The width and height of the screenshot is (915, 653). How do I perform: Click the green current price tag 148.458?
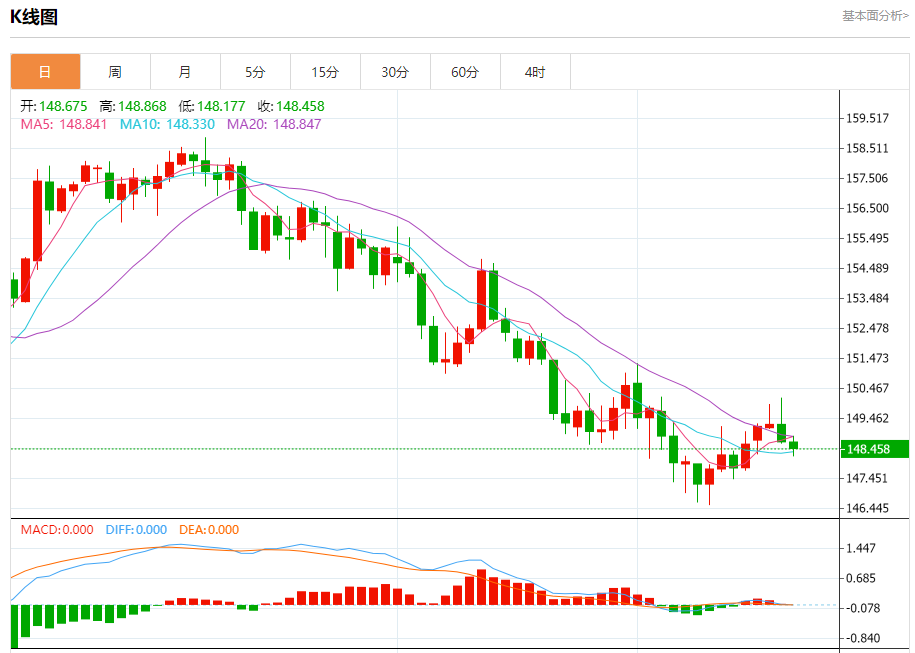click(x=875, y=449)
